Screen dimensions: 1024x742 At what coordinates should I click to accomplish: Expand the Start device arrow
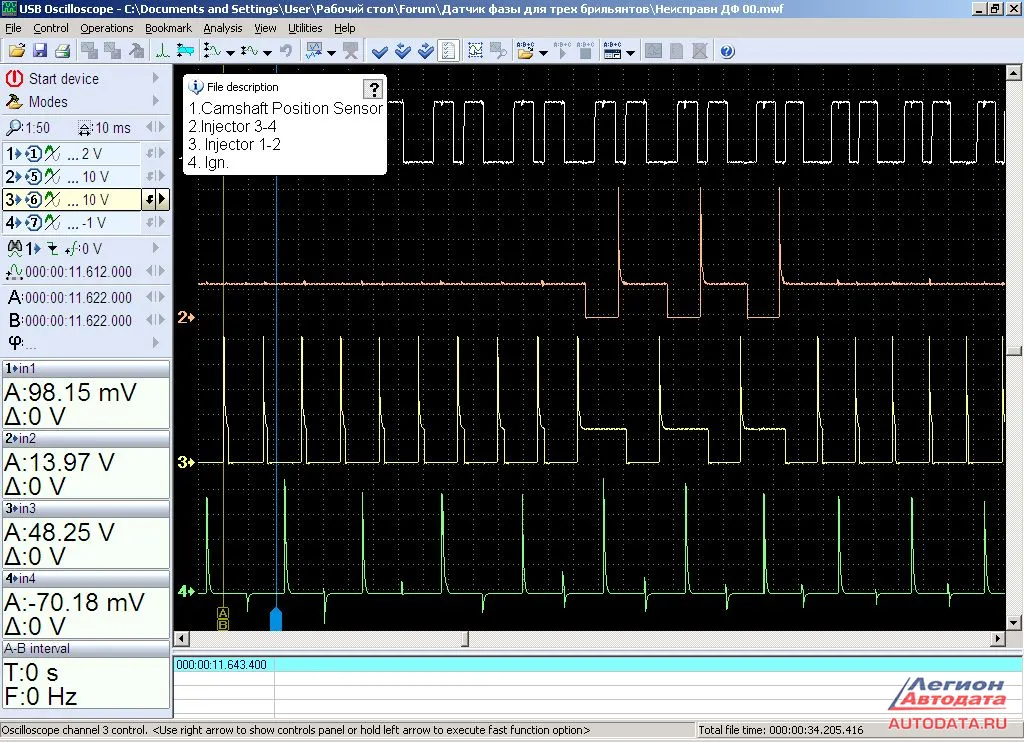point(155,78)
